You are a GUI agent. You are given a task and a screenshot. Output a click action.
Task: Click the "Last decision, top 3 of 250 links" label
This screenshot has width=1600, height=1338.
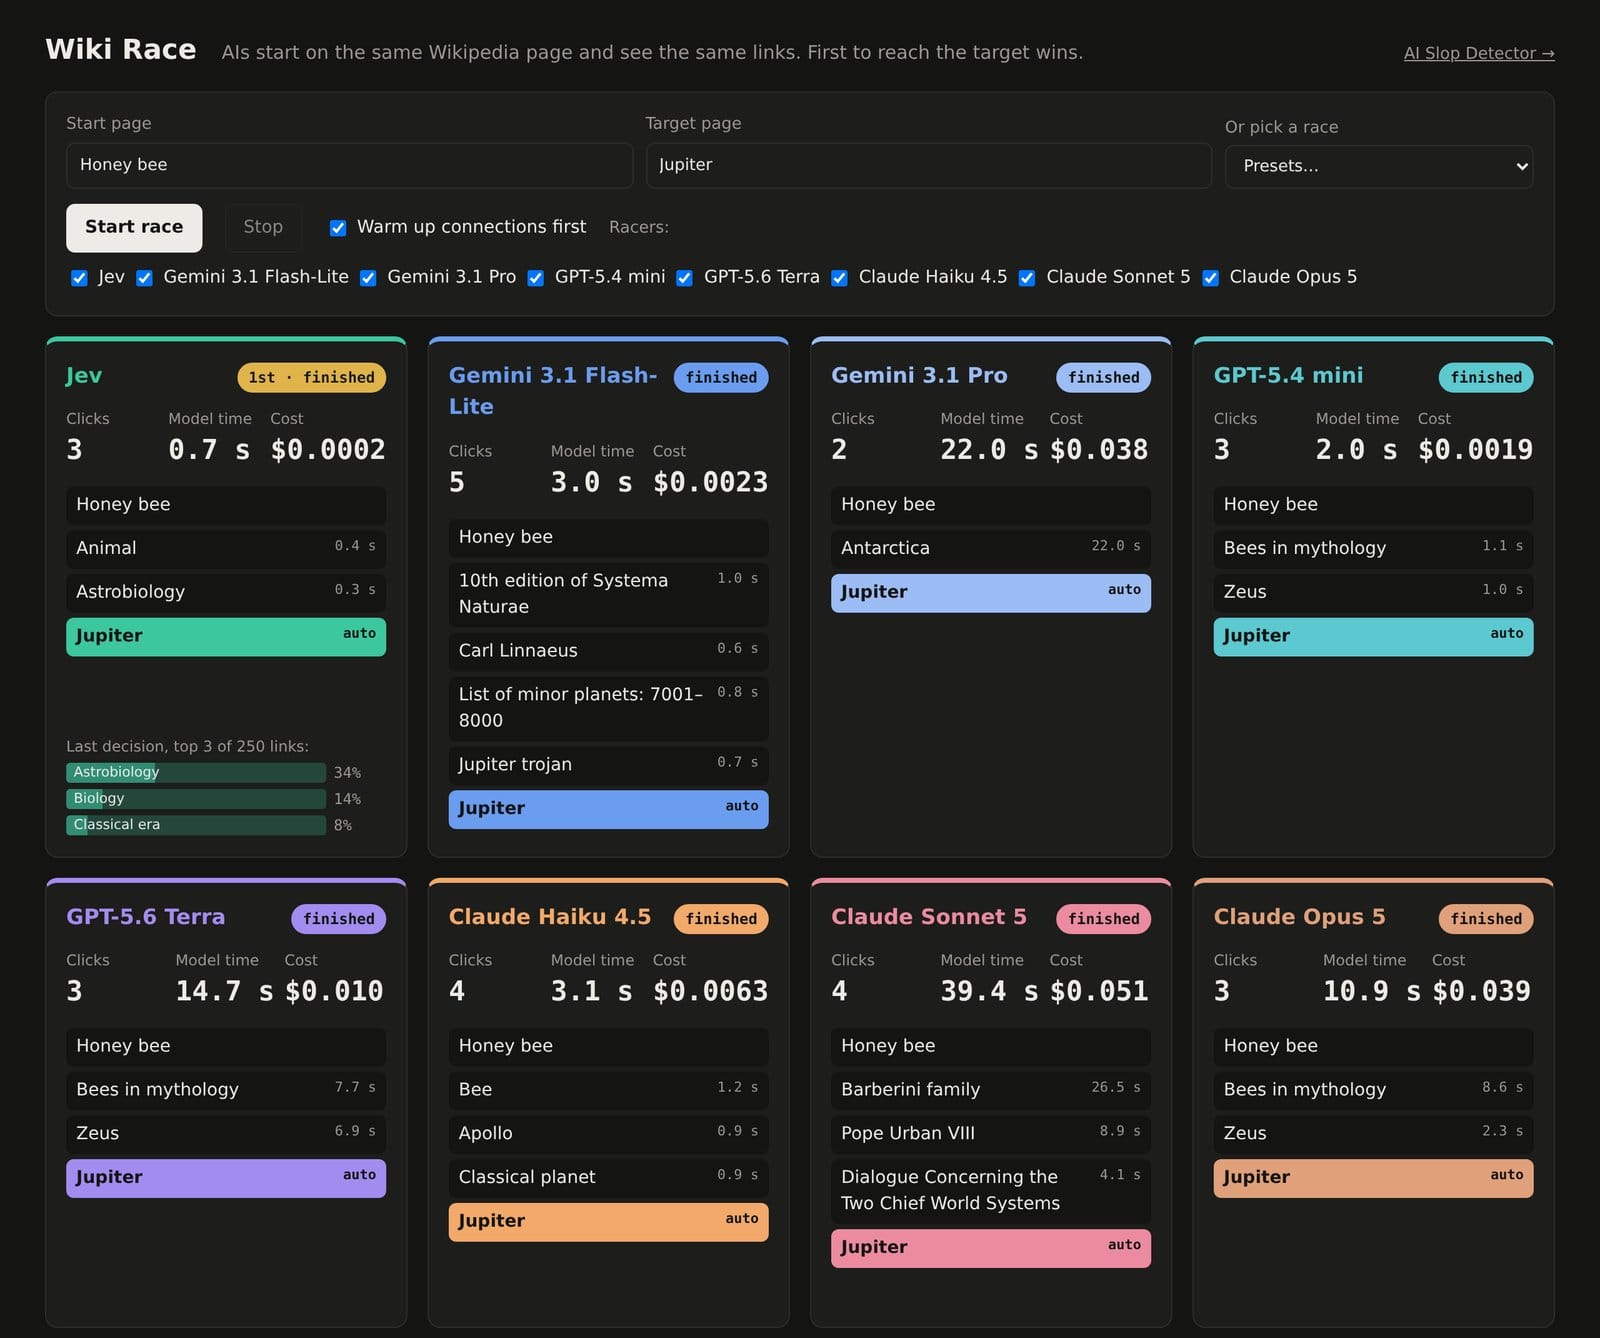pyautogui.click(x=187, y=746)
